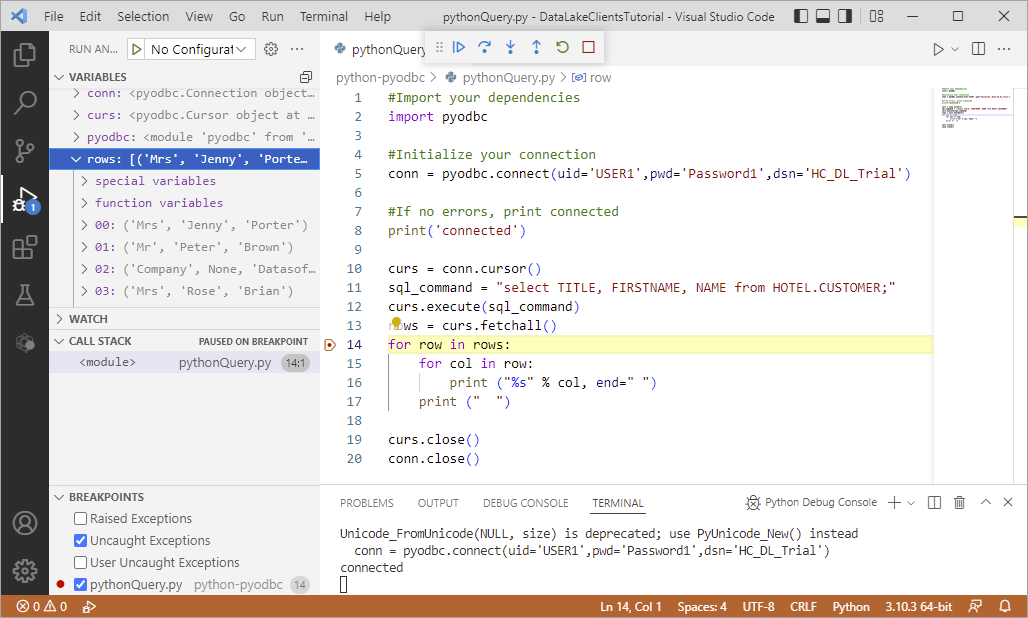Split the editor right

coord(978,49)
